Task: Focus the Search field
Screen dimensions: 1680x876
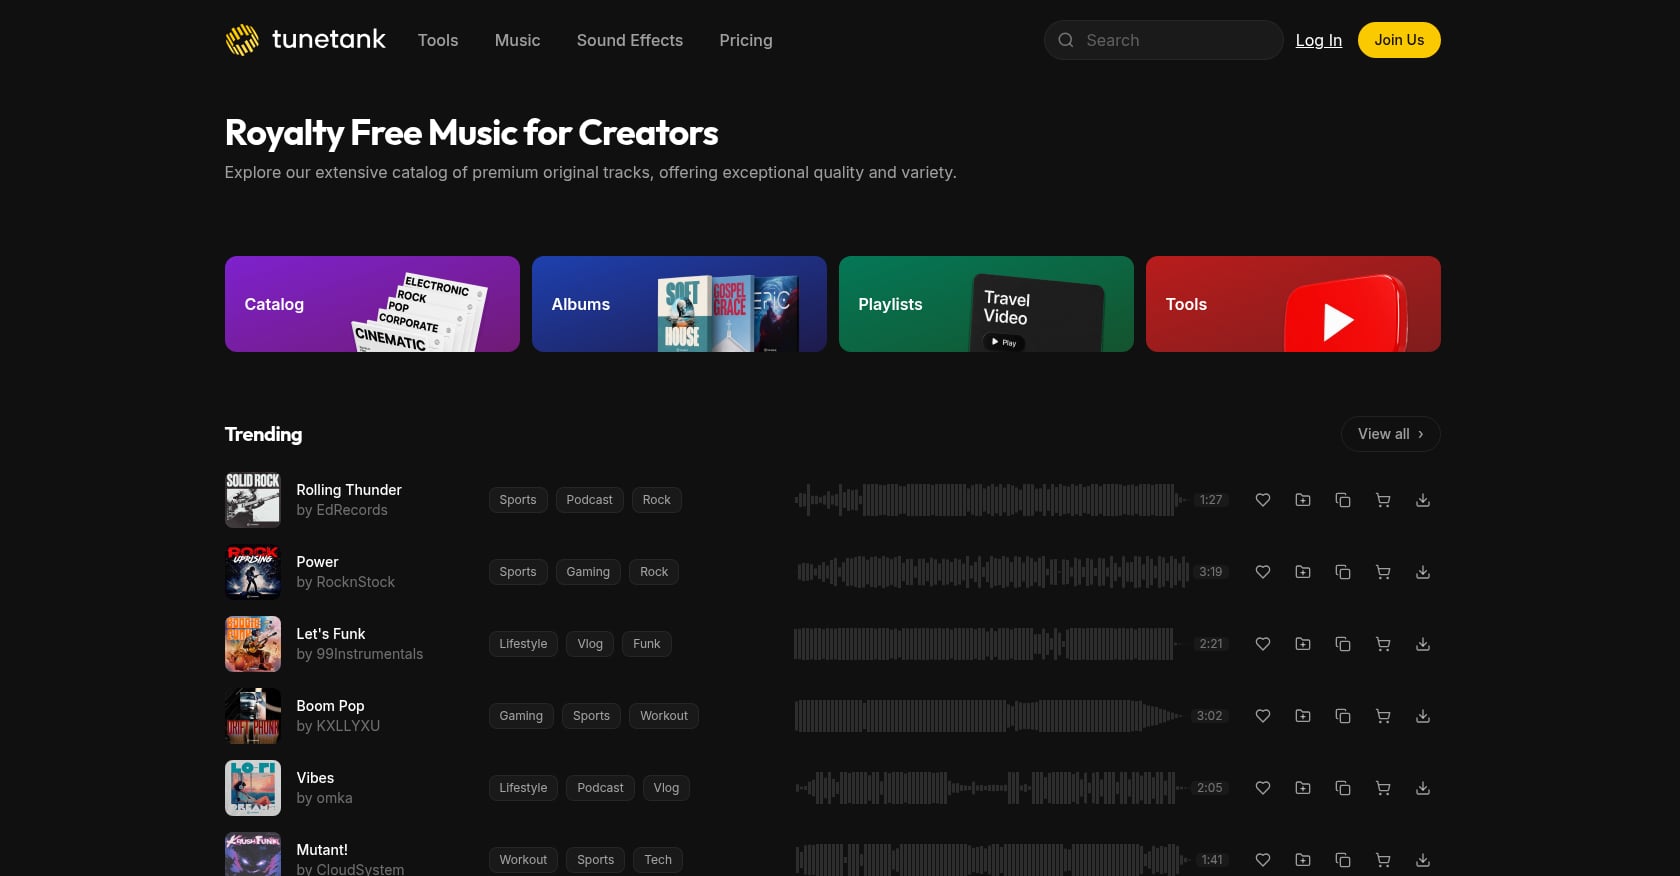Action: 1164,40
